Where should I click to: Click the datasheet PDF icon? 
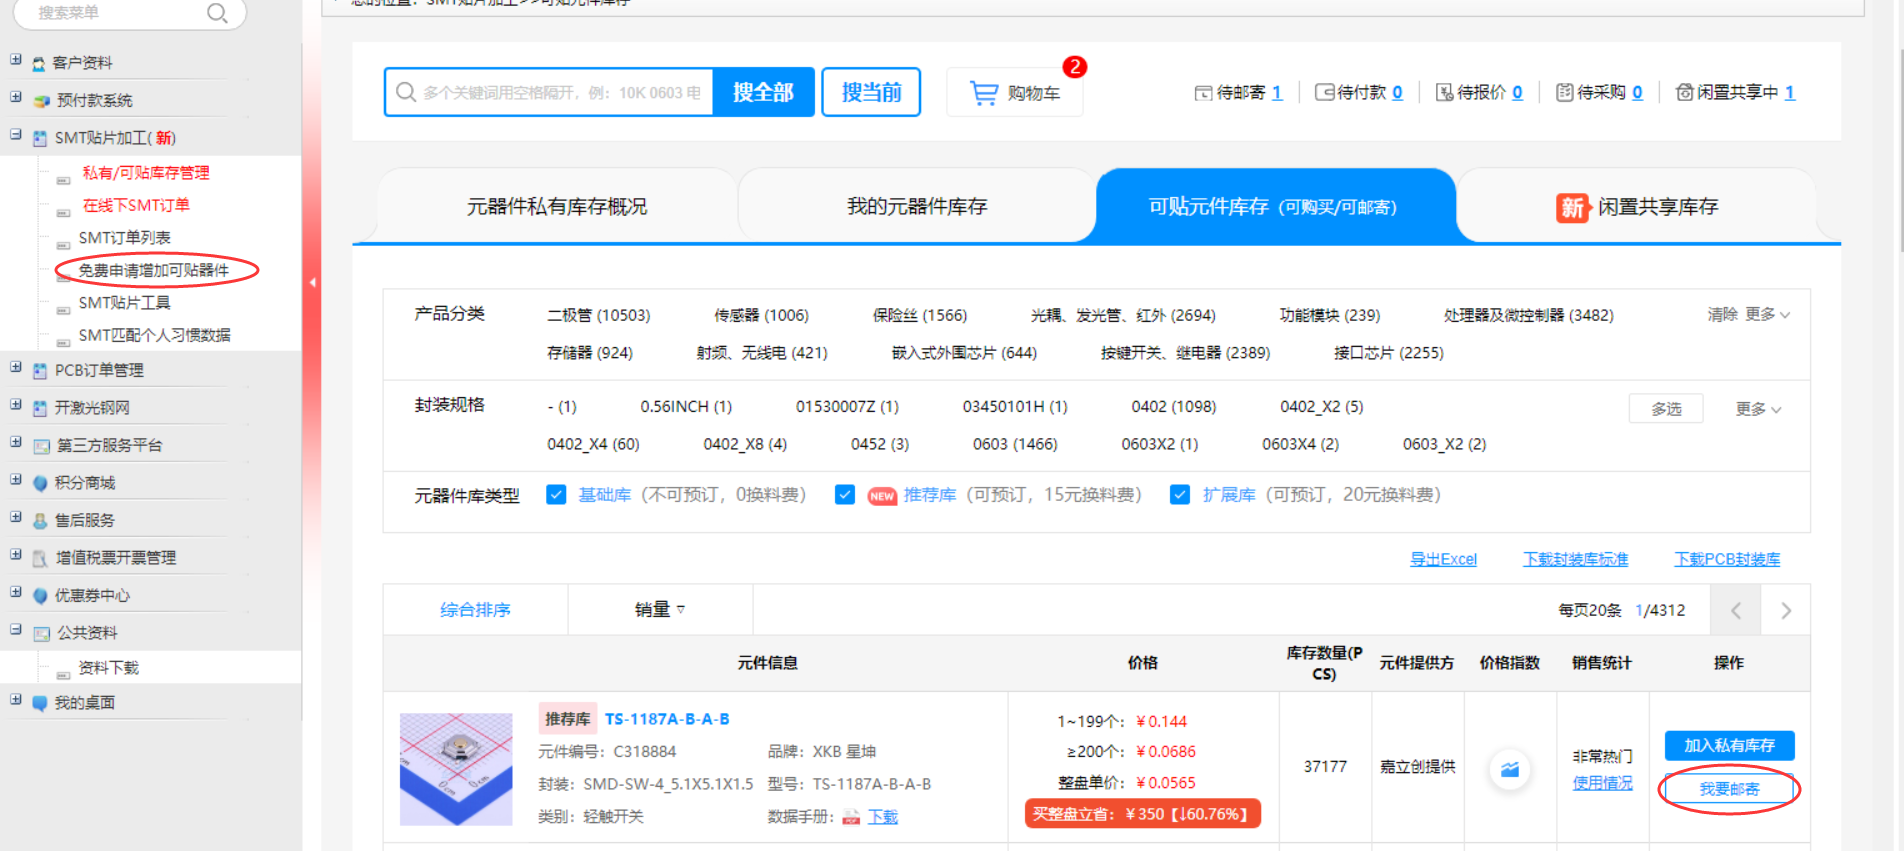pyautogui.click(x=851, y=817)
